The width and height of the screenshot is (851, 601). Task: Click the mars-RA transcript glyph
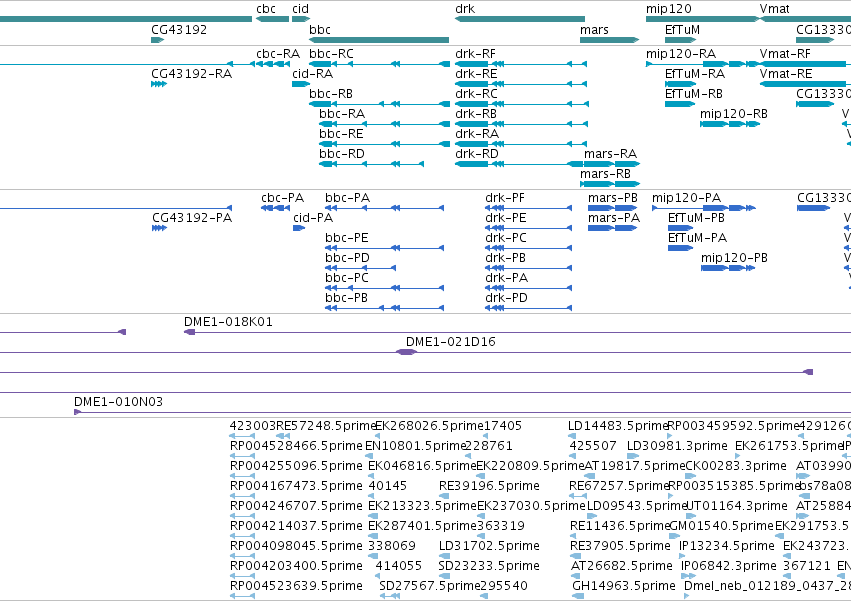[x=612, y=164]
